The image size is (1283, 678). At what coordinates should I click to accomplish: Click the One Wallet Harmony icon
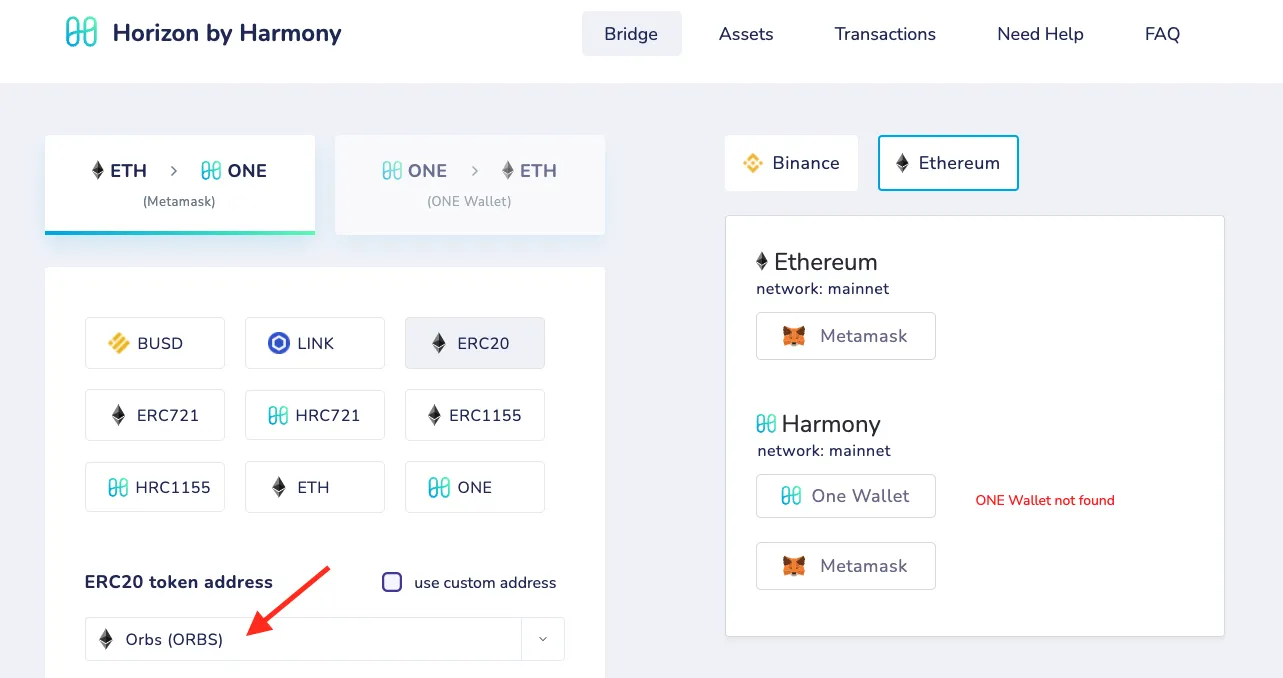pyautogui.click(x=791, y=496)
